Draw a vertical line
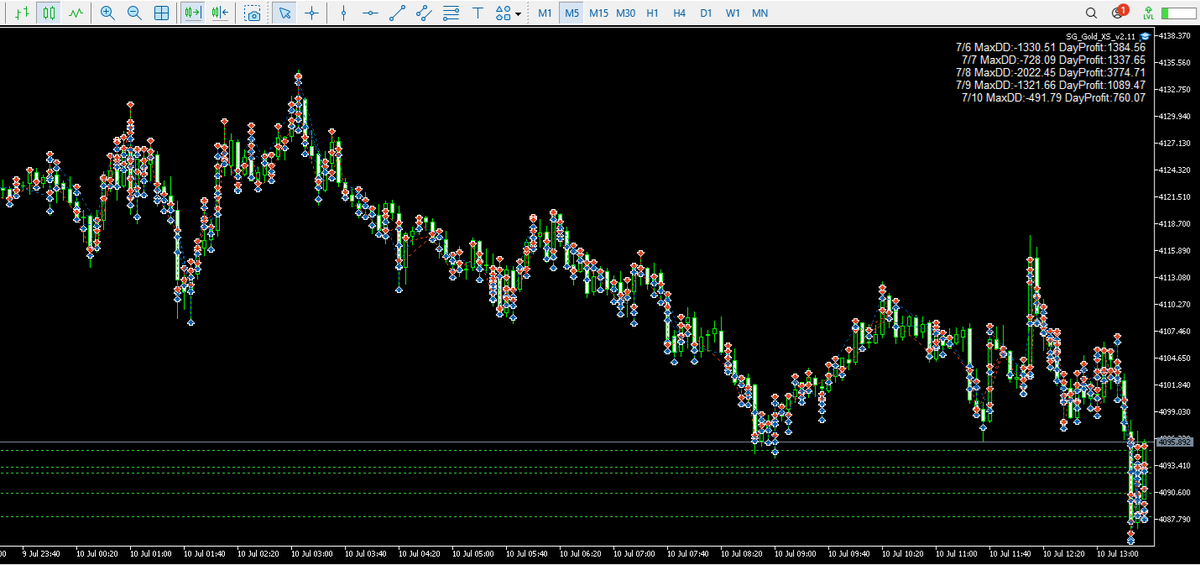The height and width of the screenshot is (565, 1200). coord(343,13)
